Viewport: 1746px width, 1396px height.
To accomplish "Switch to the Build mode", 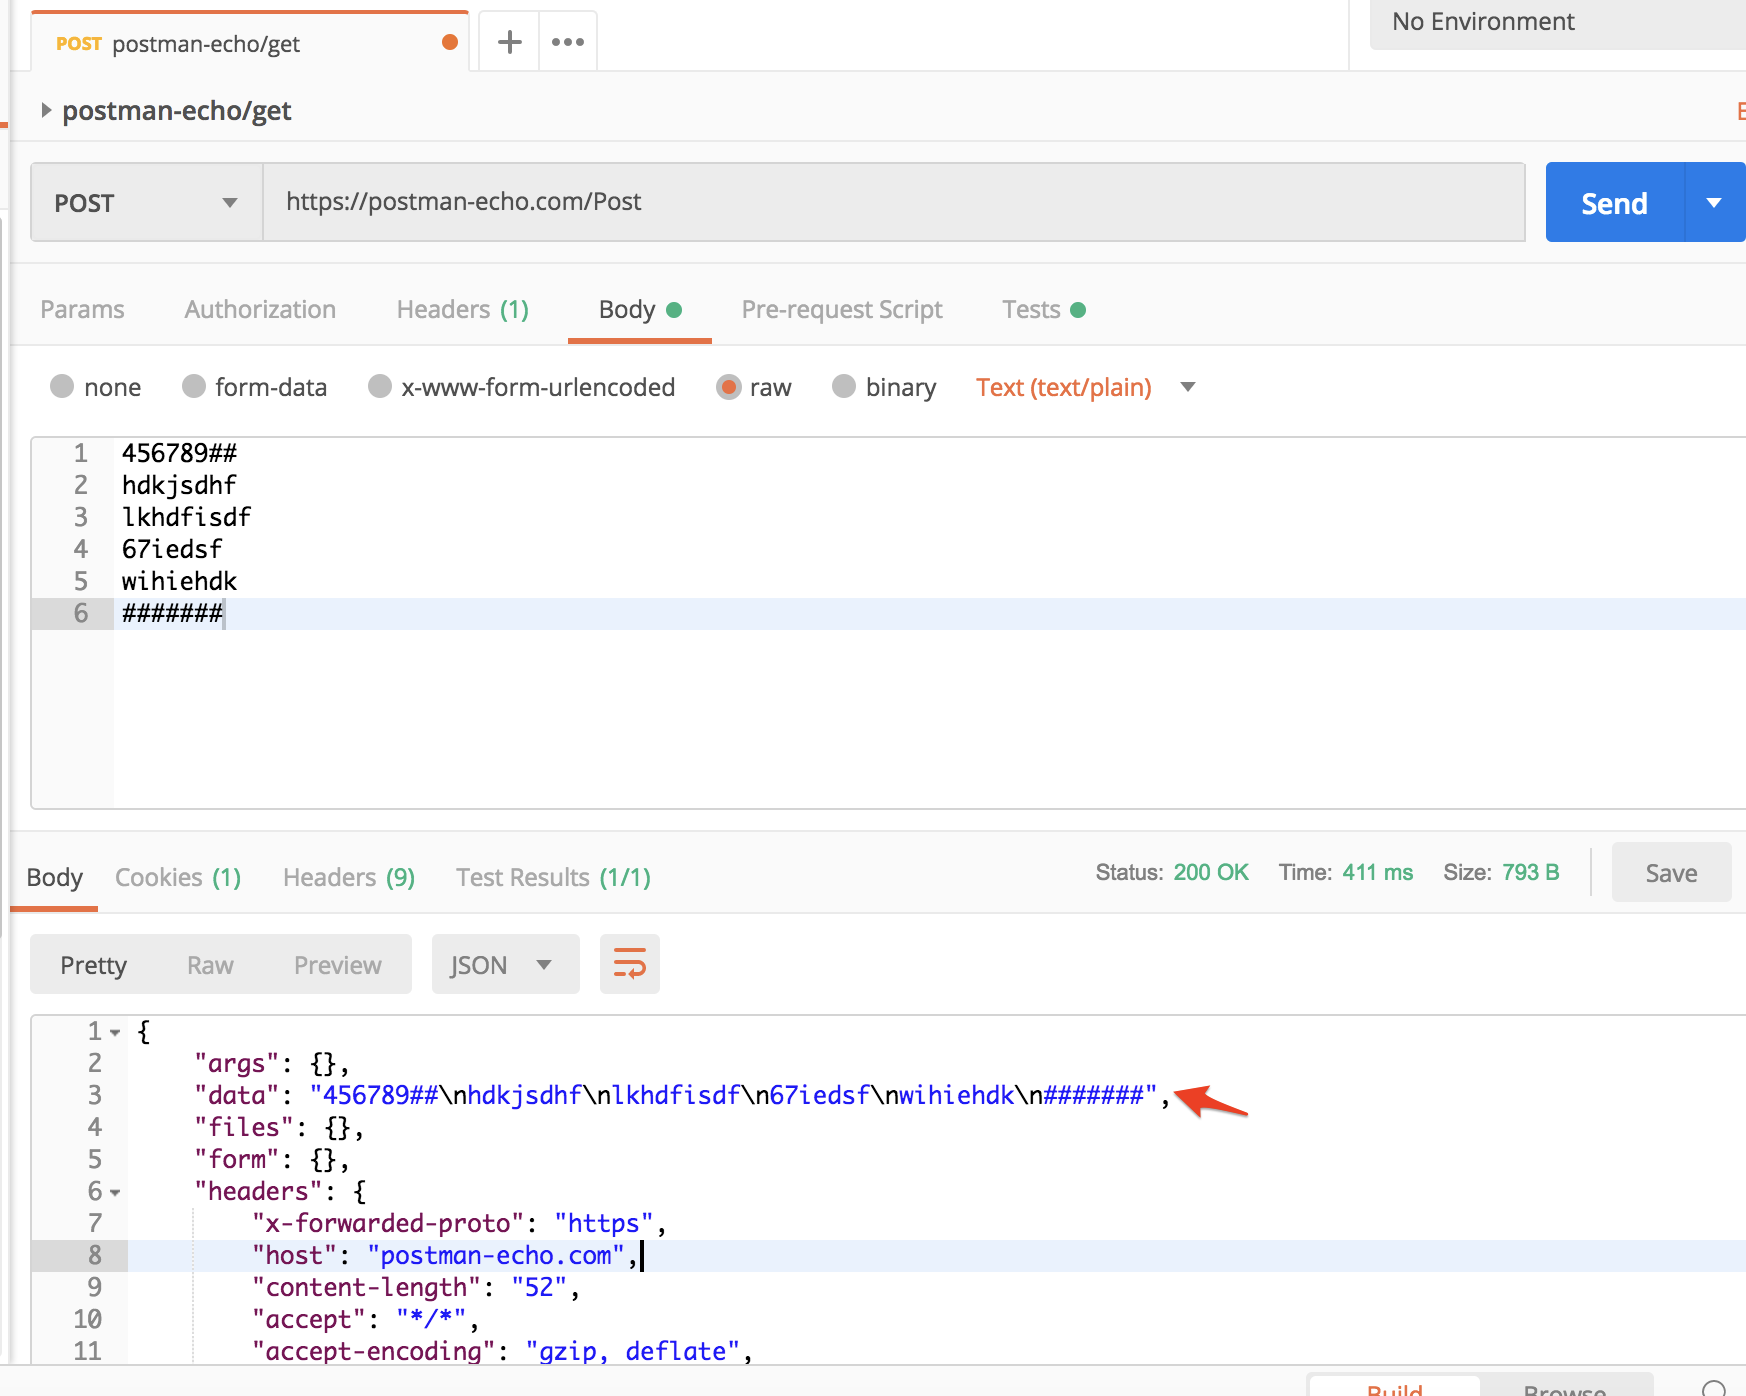I will (1394, 1388).
